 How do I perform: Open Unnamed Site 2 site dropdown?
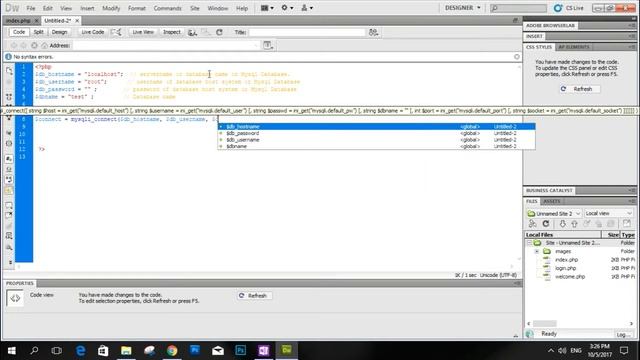(554, 213)
